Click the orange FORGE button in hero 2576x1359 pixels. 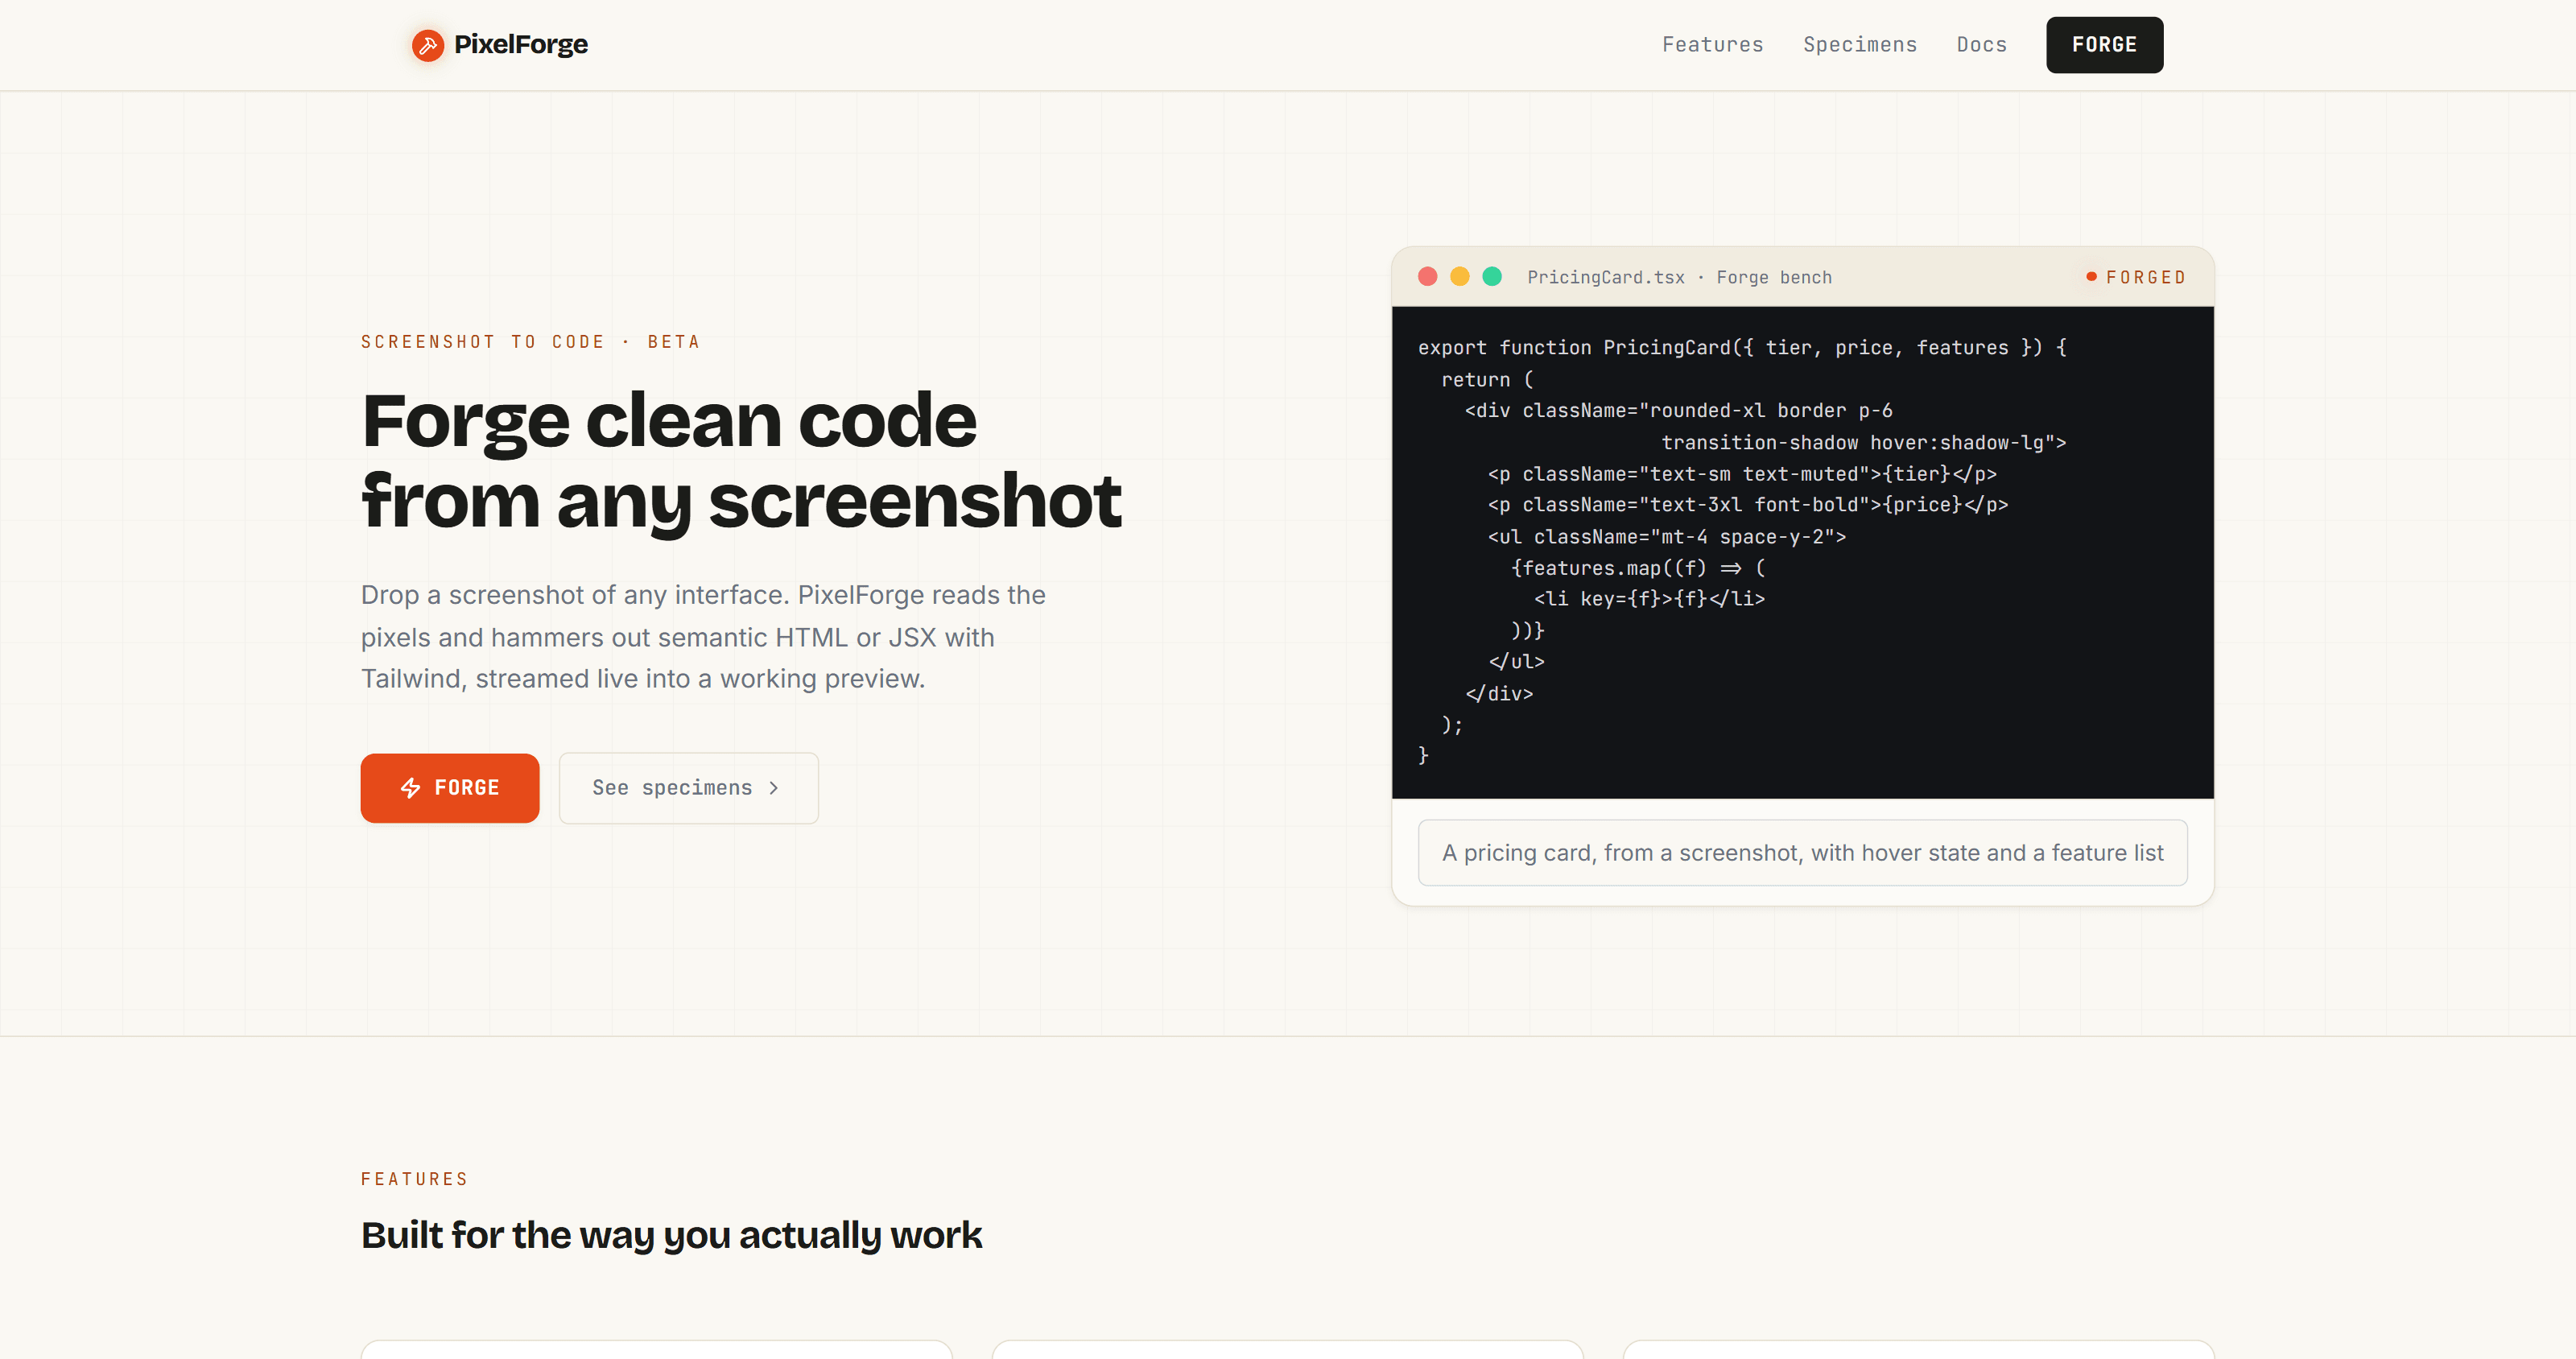450,788
